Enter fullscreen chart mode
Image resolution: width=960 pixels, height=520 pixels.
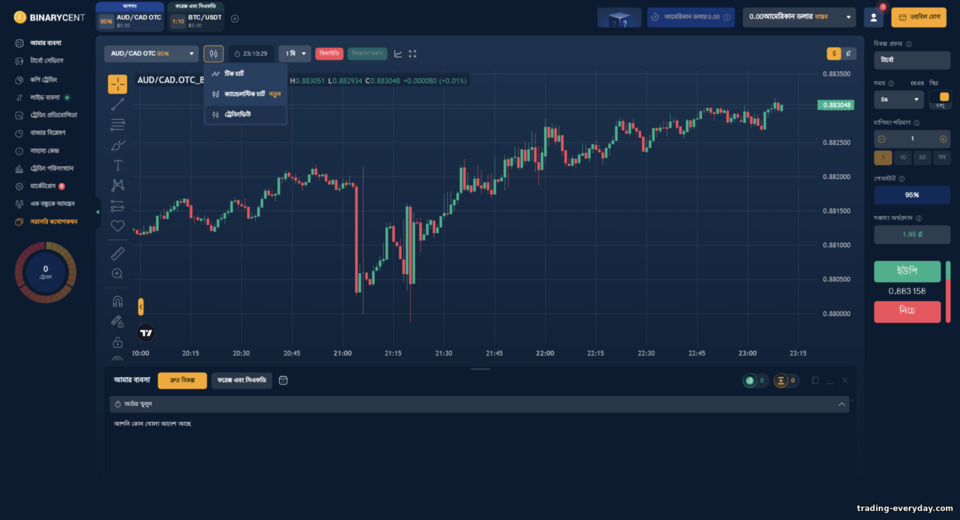(x=413, y=54)
